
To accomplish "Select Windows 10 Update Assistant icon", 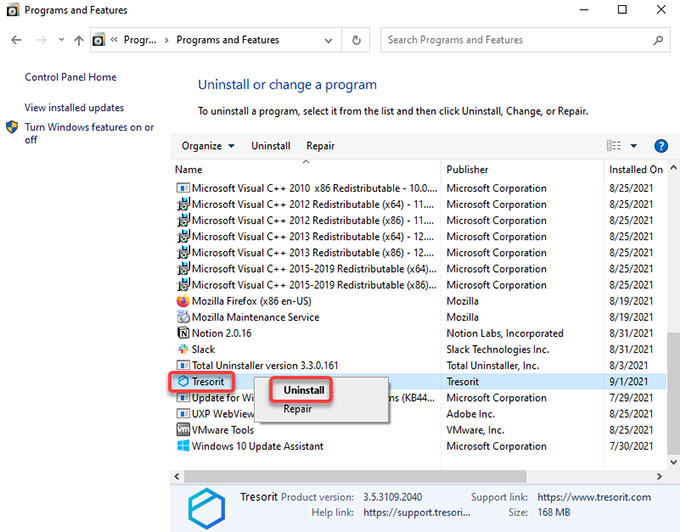I will (x=183, y=446).
